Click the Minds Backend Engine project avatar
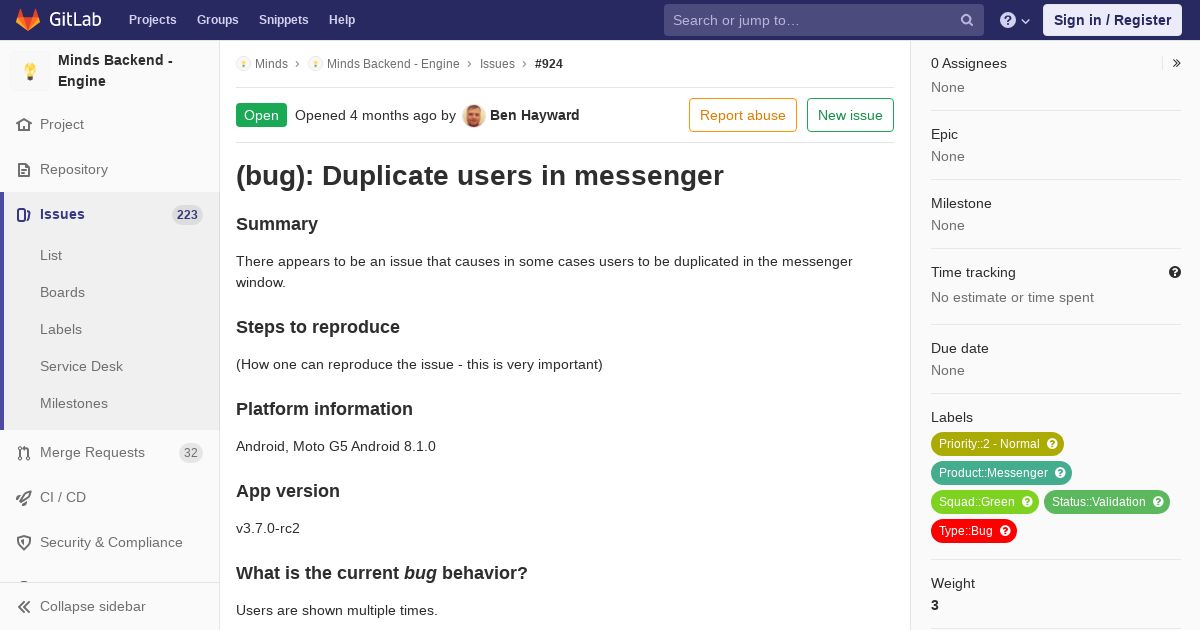The image size is (1200, 630). 30,71
